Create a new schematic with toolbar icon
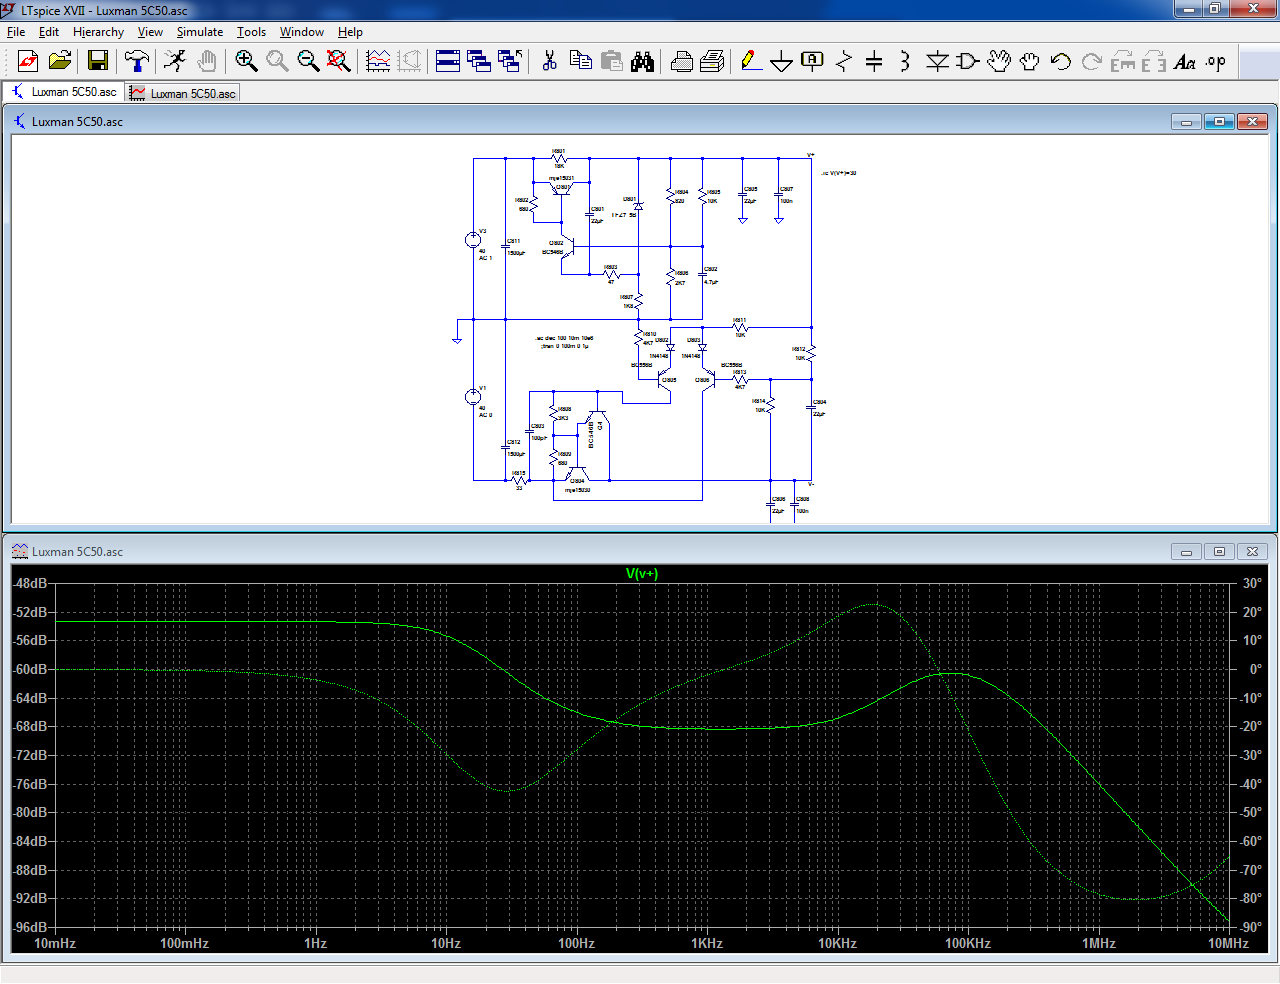The image size is (1280, 984). point(28,61)
